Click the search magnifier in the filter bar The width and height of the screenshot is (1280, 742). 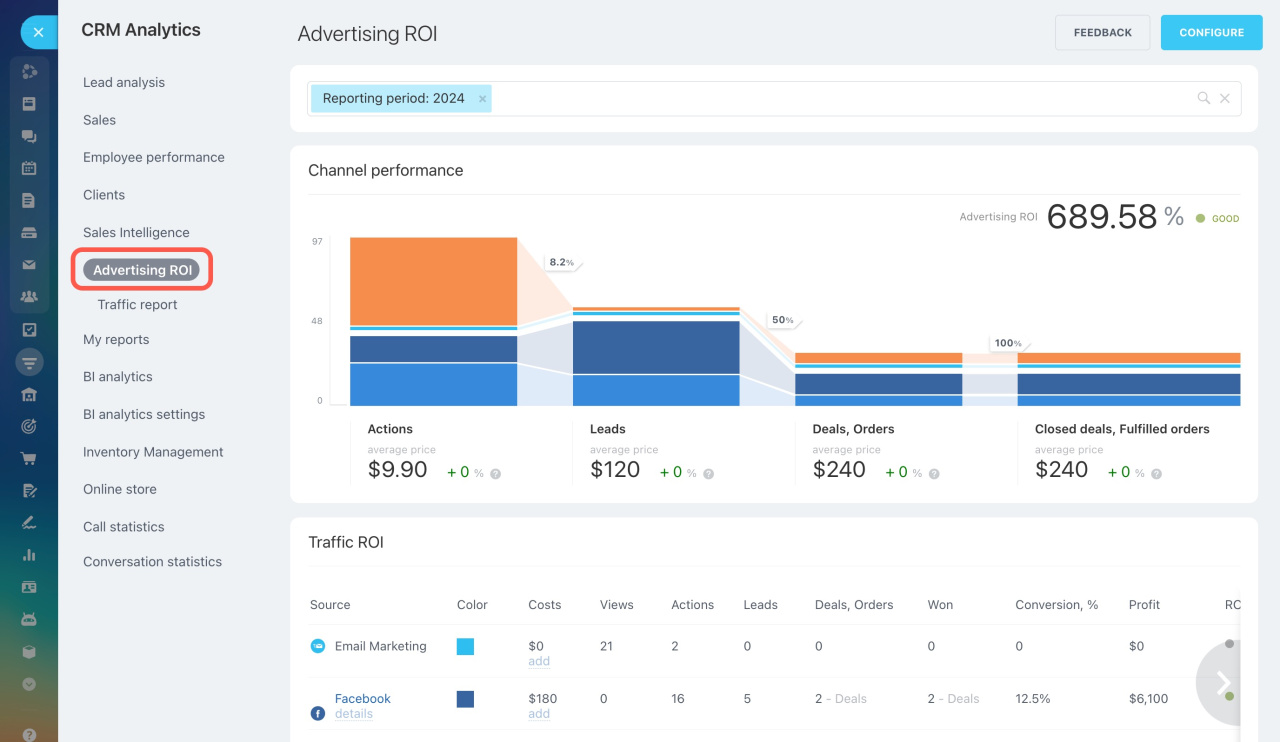pyautogui.click(x=1203, y=98)
